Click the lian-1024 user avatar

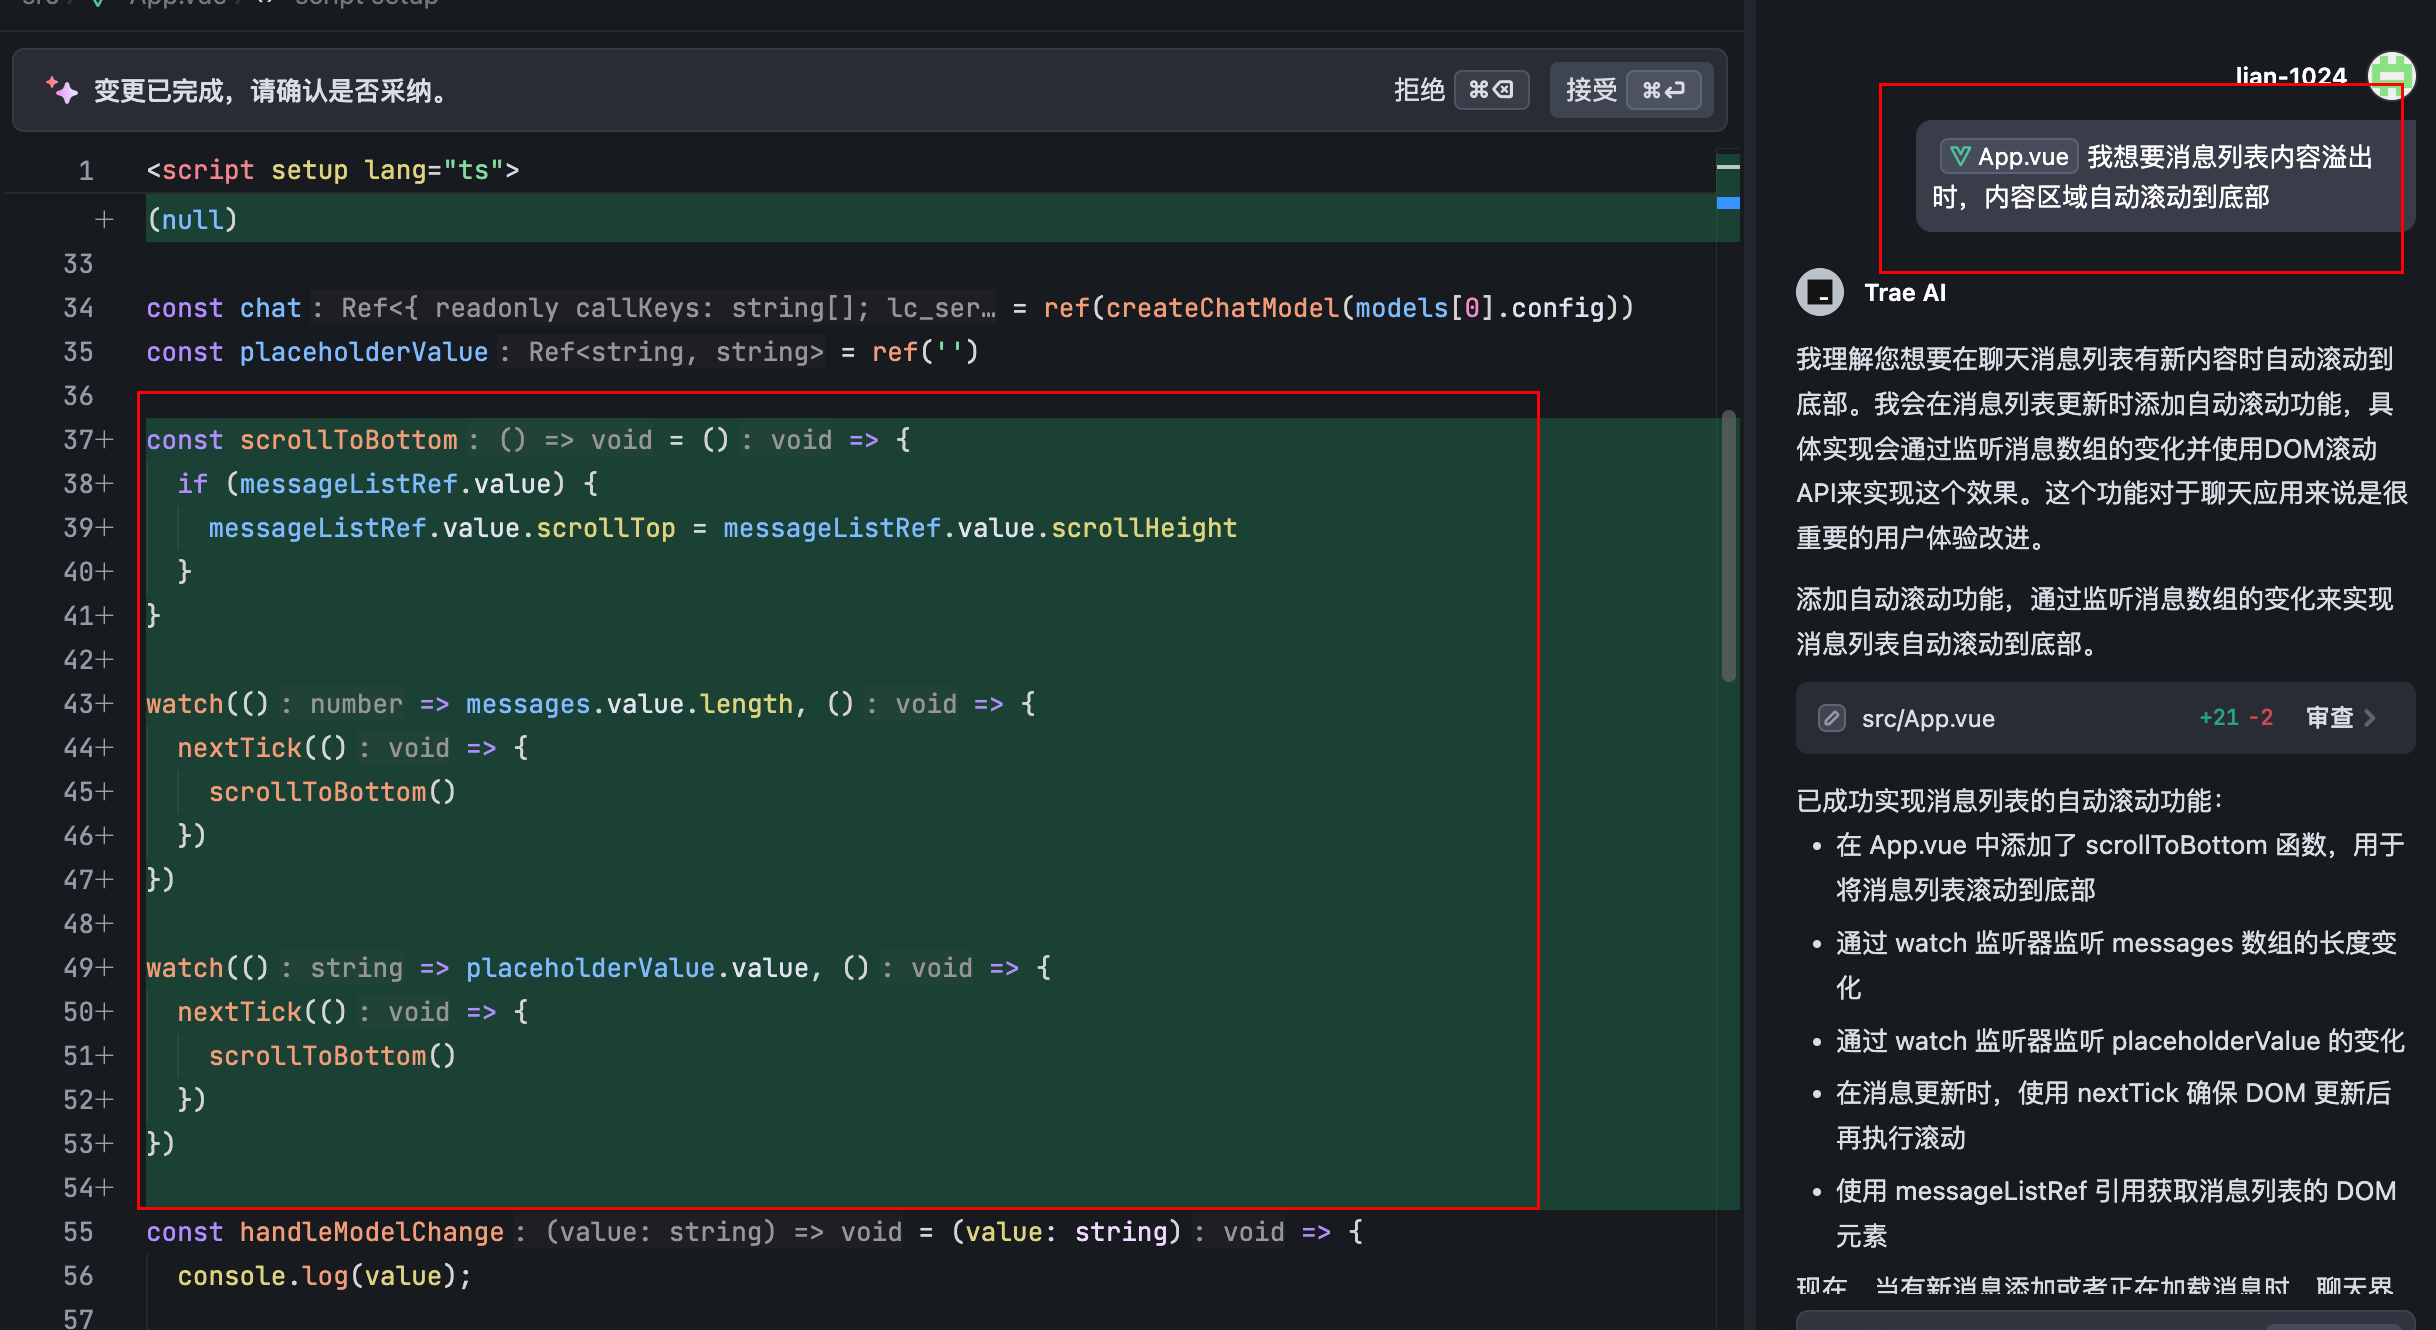(x=2393, y=75)
